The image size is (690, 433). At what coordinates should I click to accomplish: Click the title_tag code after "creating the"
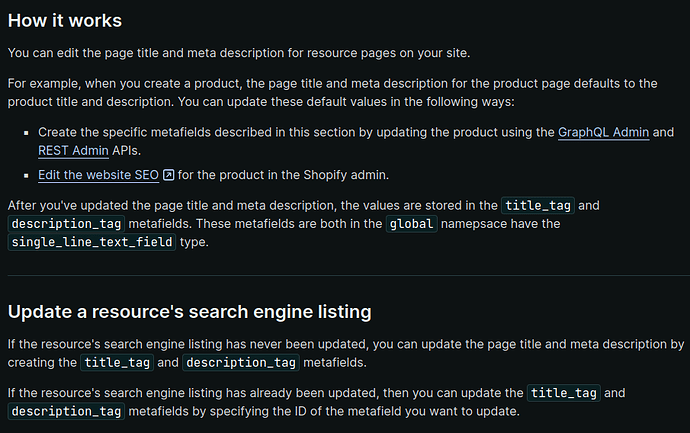coord(117,362)
